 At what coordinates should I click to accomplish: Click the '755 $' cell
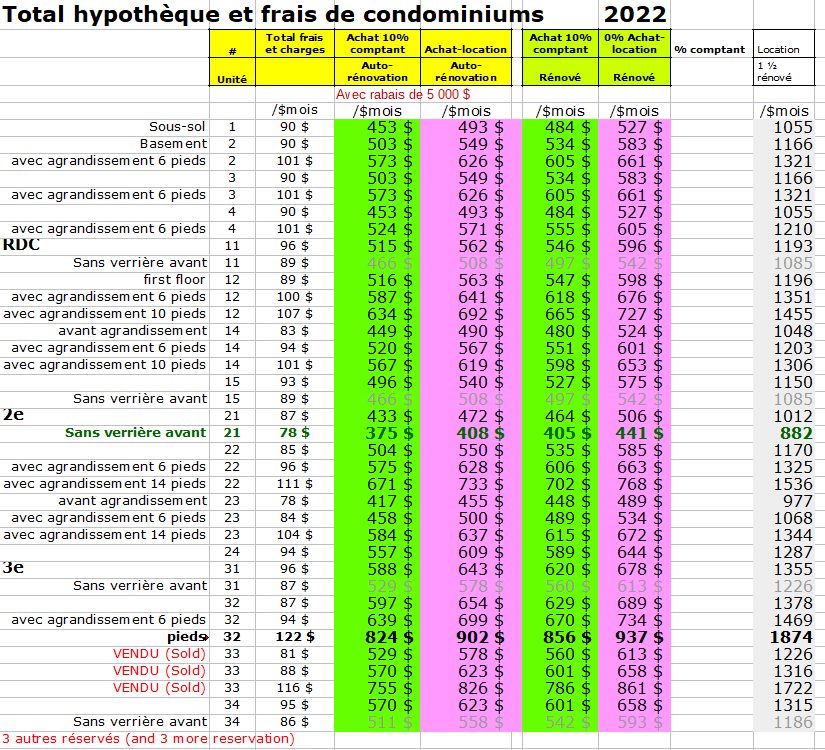(389, 688)
